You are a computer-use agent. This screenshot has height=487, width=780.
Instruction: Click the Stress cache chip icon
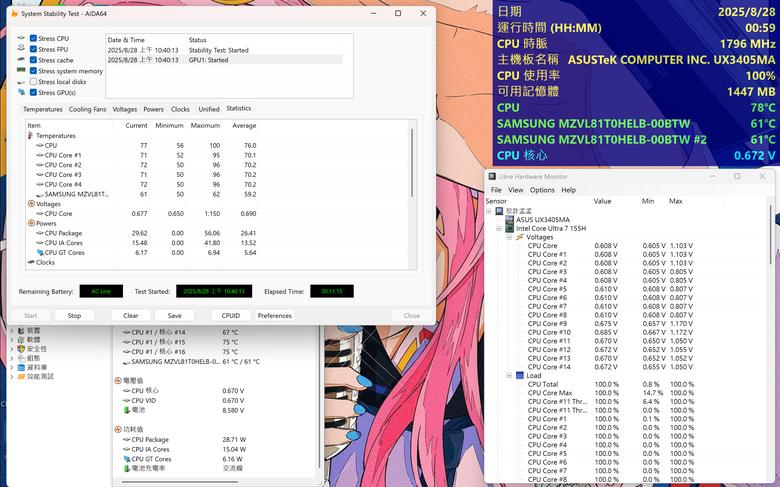pyautogui.click(x=21, y=60)
